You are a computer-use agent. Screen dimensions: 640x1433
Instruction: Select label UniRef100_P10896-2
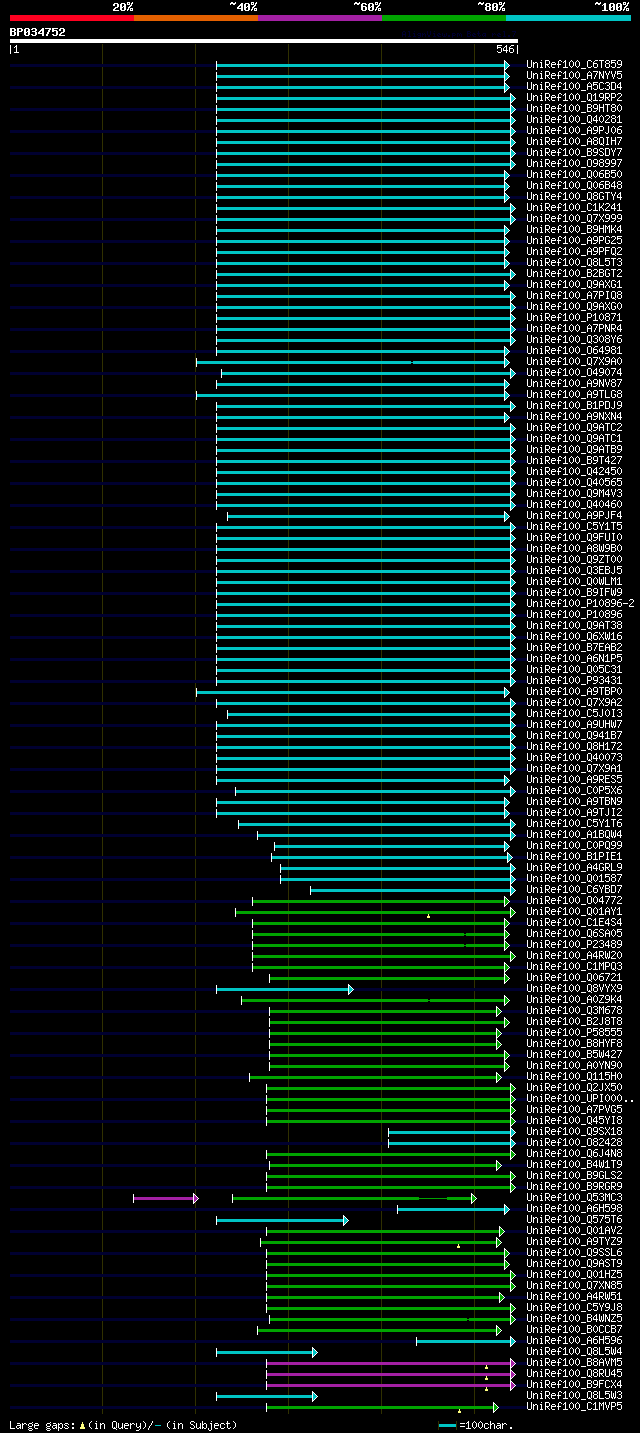point(580,604)
